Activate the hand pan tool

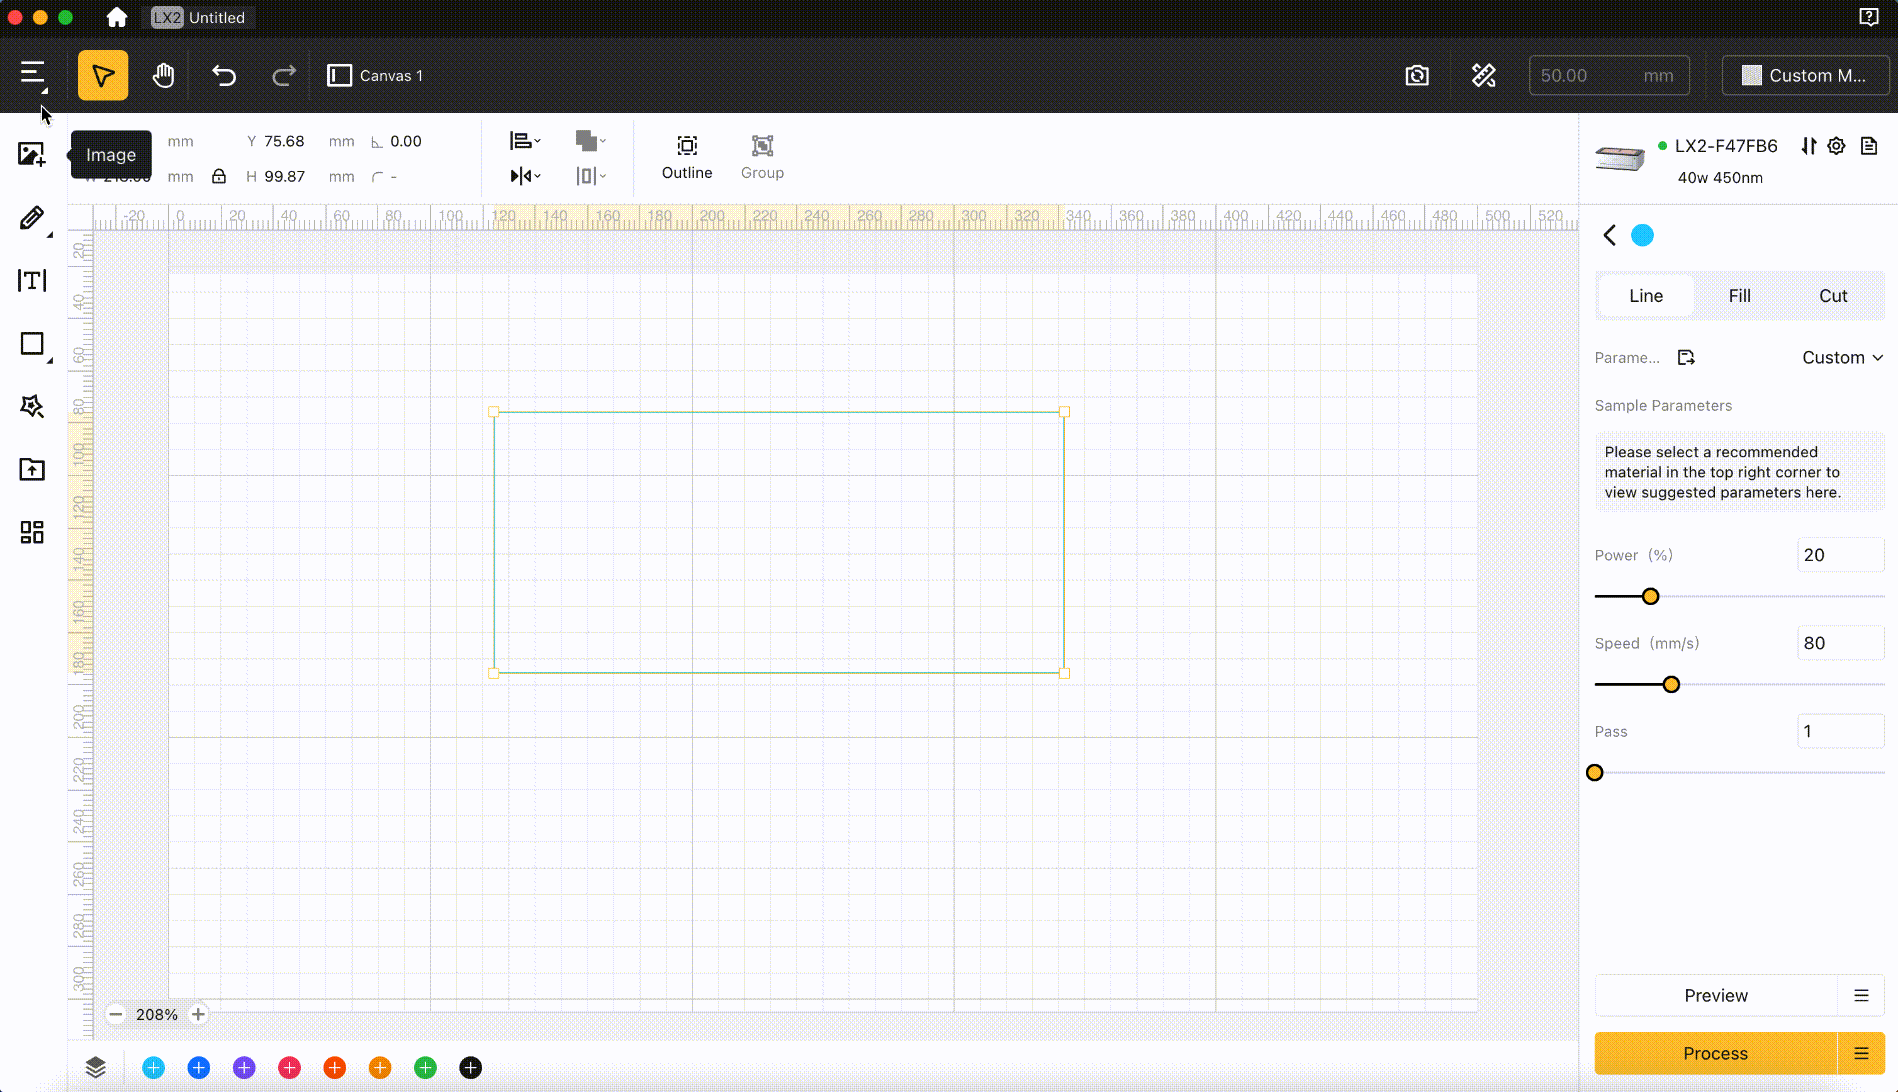pyautogui.click(x=163, y=75)
